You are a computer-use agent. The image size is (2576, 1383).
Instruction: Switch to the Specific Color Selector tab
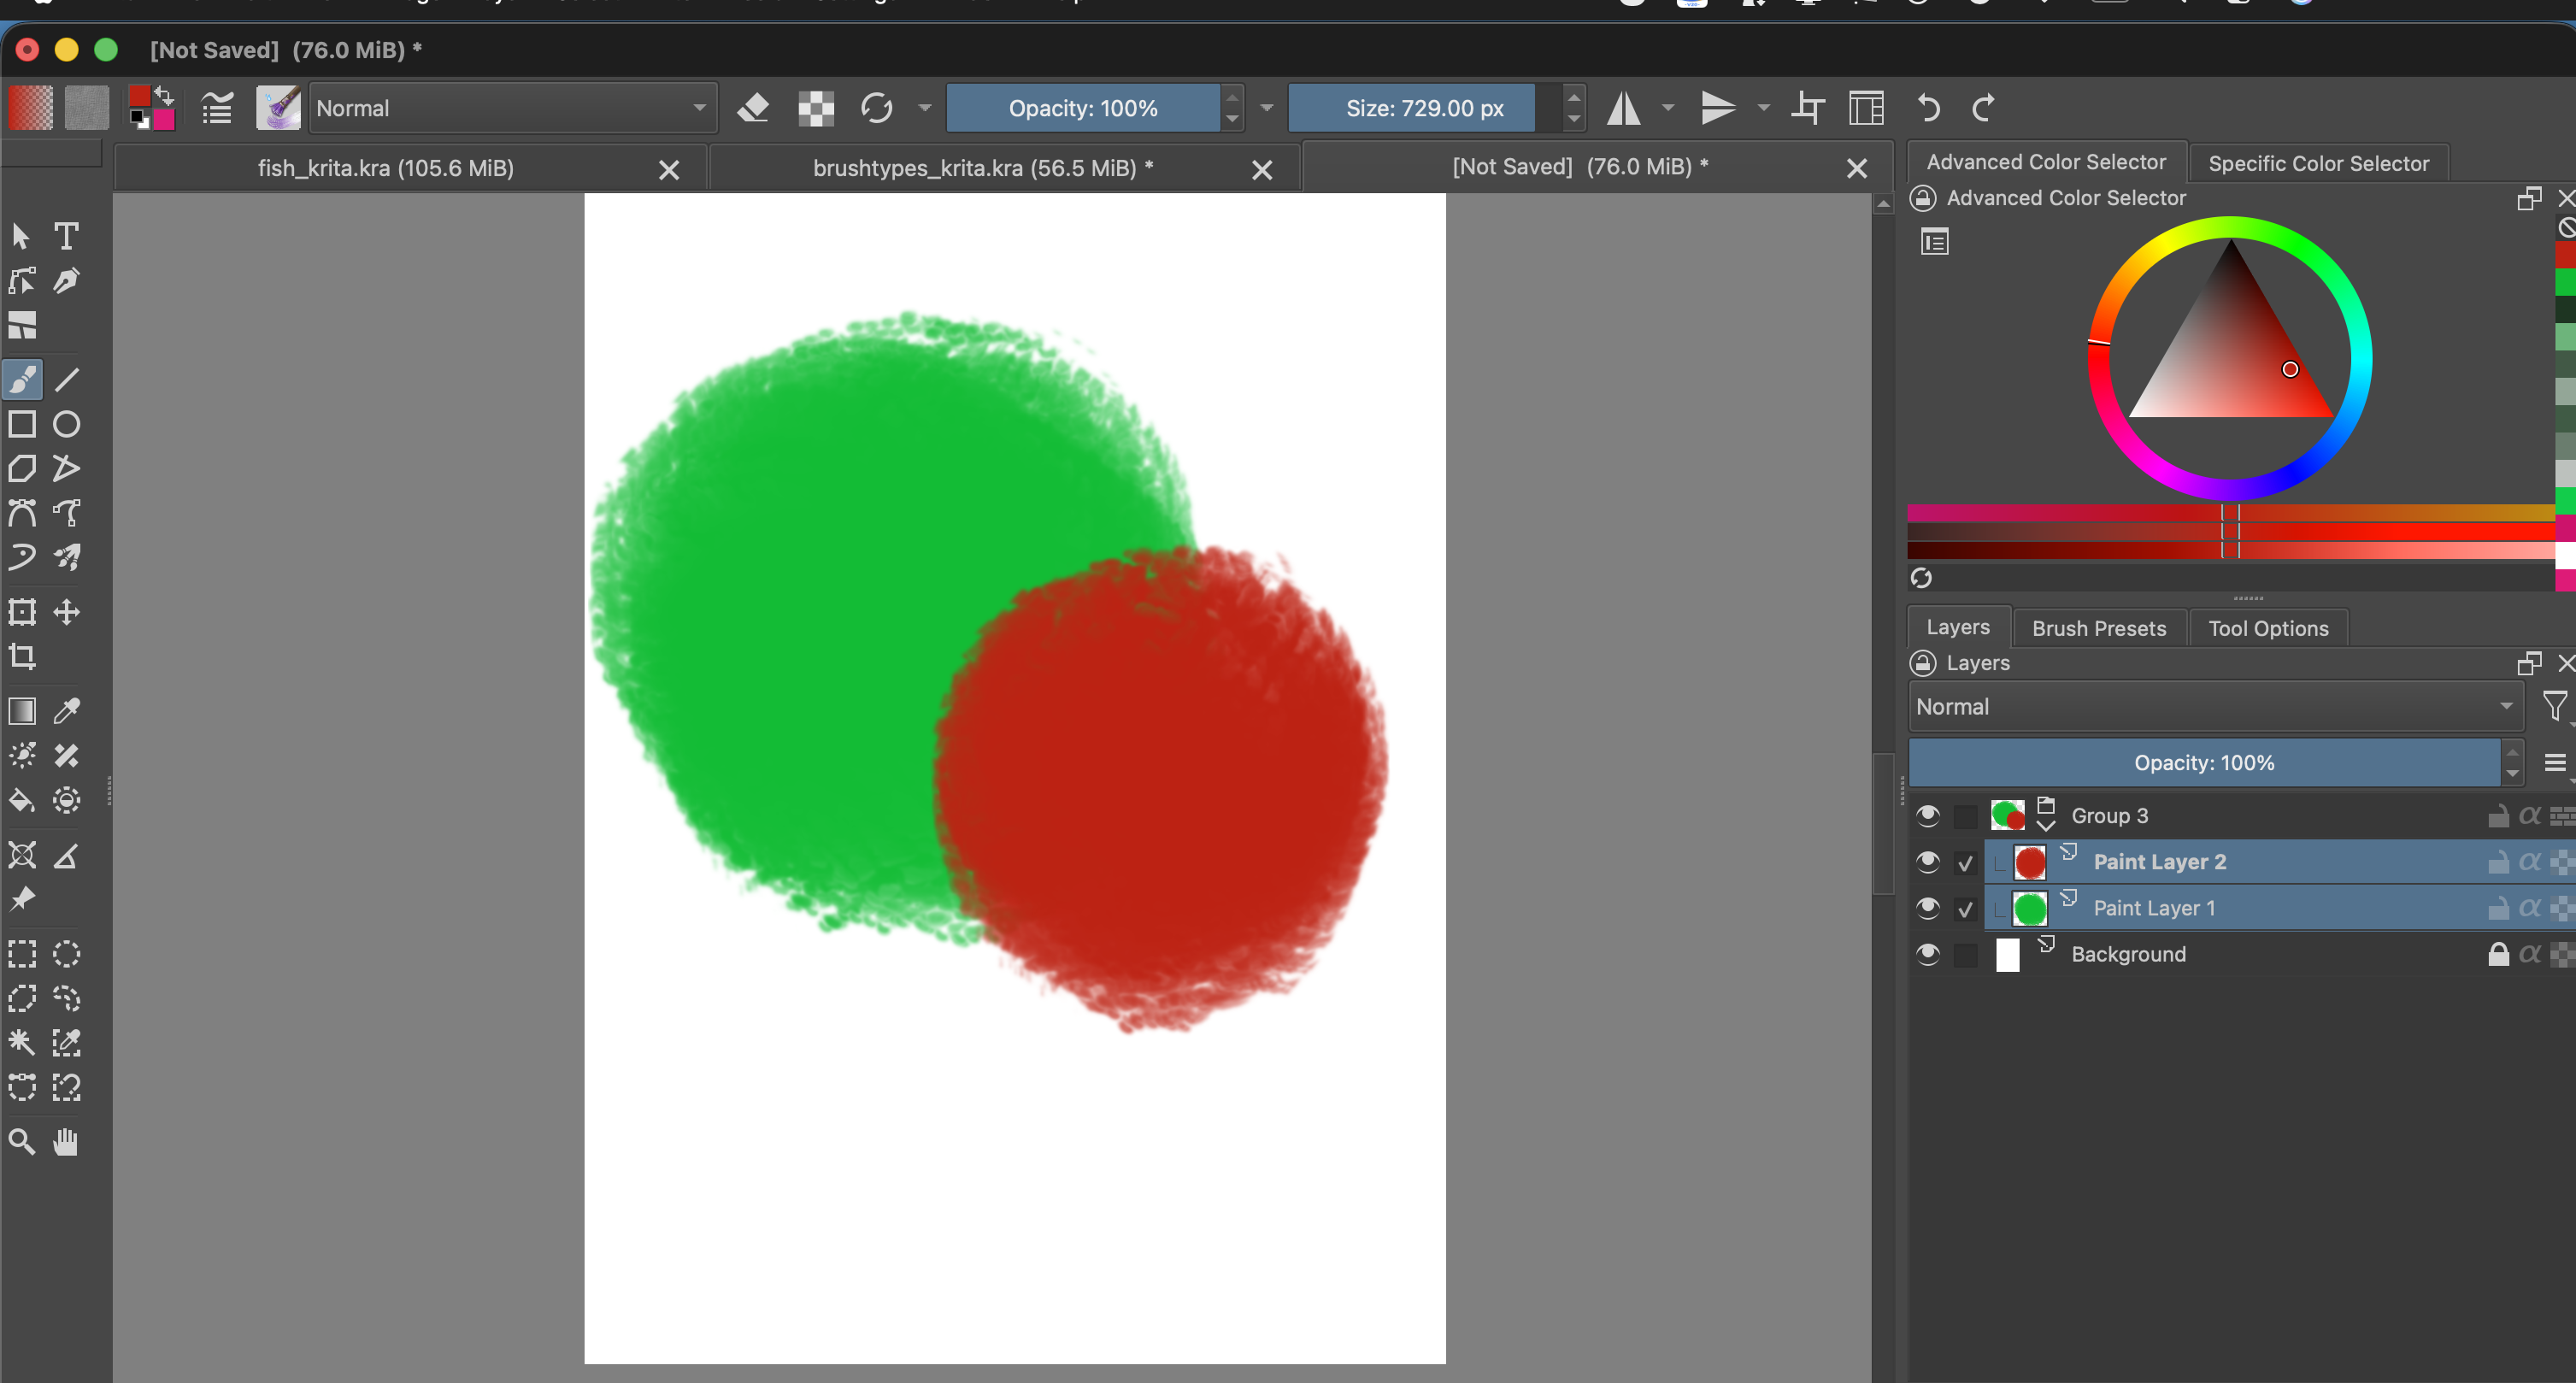pyautogui.click(x=2318, y=163)
